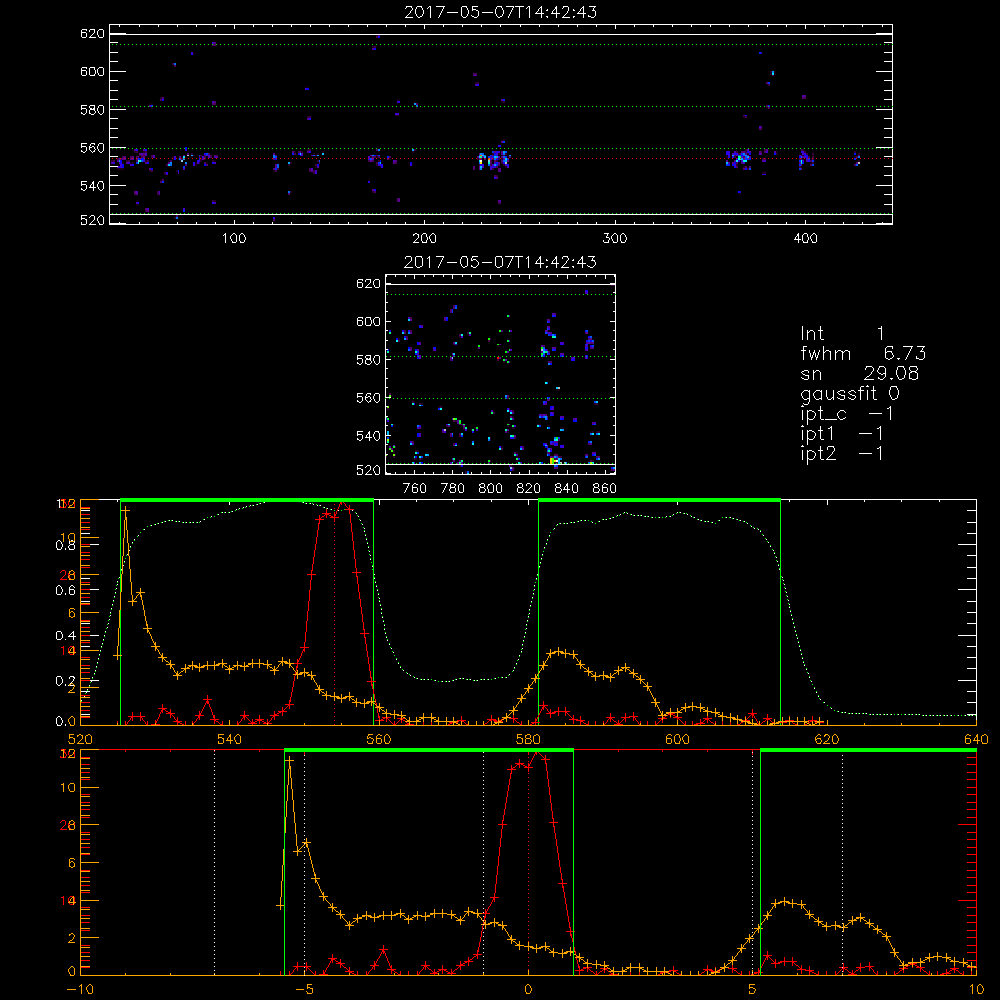This screenshot has width=1000, height=1000.
Task: Click the middle image's 2017-05-07T14:42:43 title
Action: pyautogui.click(x=501, y=262)
